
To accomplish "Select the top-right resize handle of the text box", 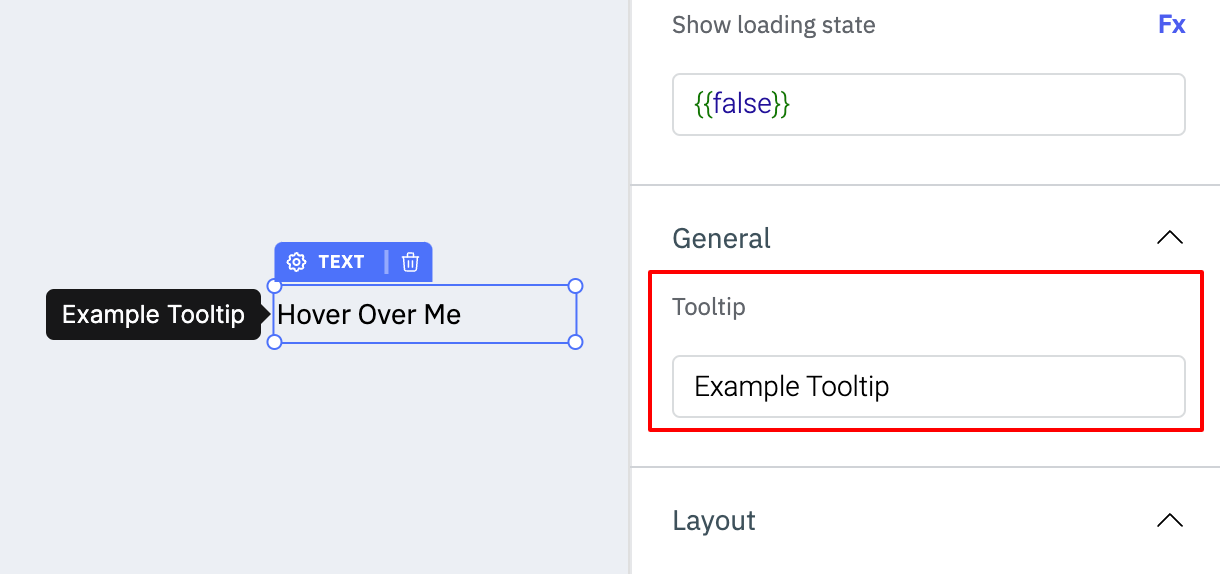I will (575, 286).
